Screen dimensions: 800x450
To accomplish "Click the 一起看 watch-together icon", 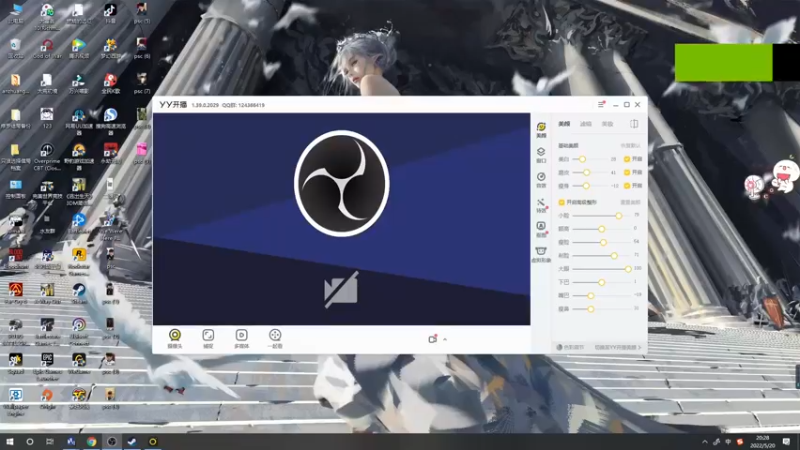I will click(x=275, y=338).
